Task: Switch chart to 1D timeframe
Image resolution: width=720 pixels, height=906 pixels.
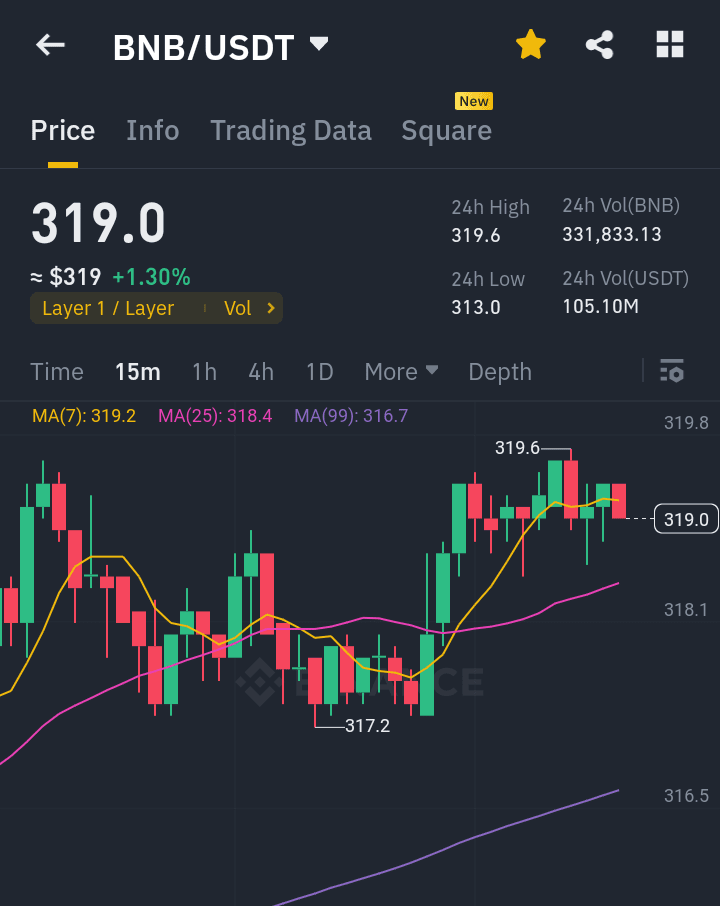Action: [320, 371]
